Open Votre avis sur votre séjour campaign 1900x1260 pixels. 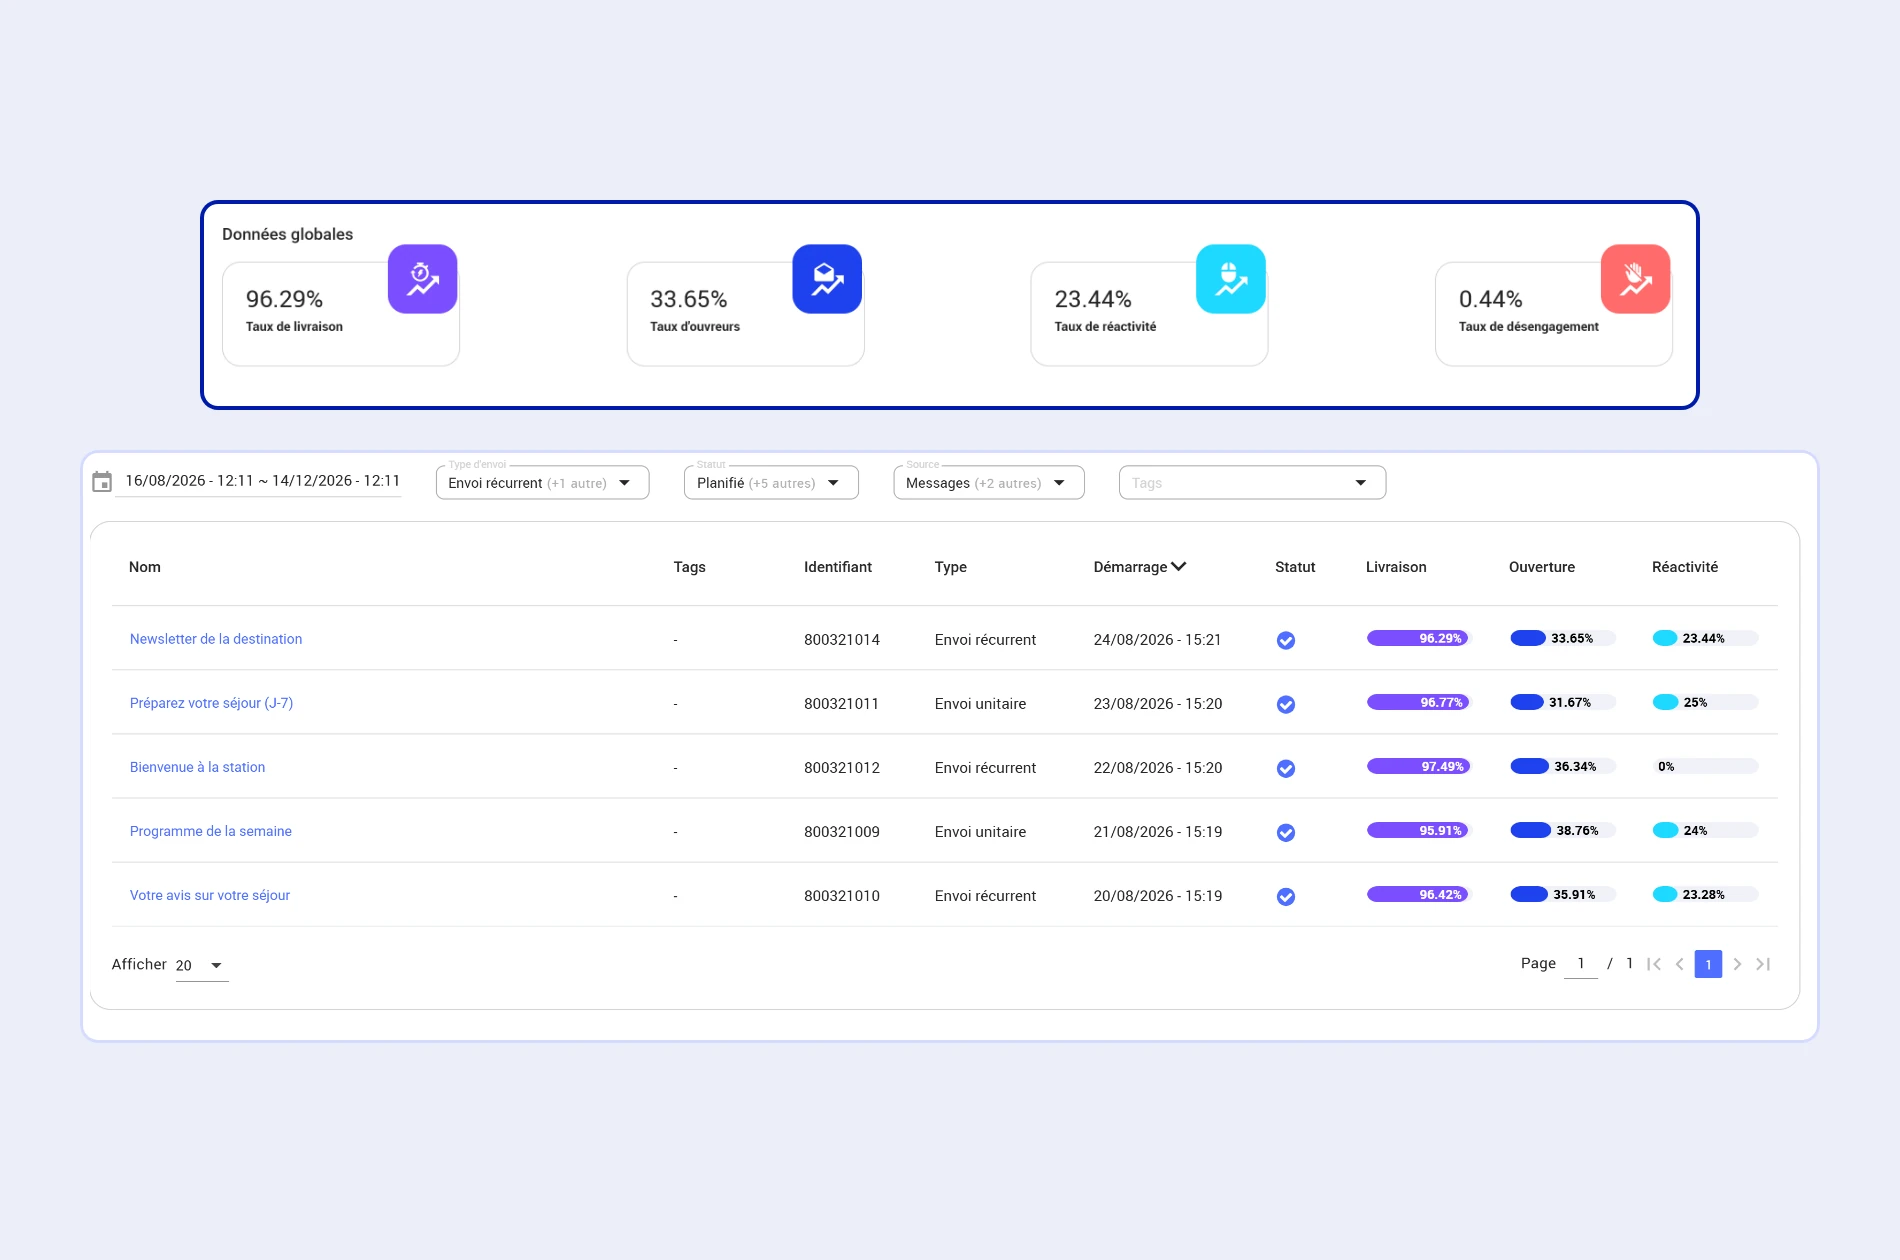[x=210, y=895]
